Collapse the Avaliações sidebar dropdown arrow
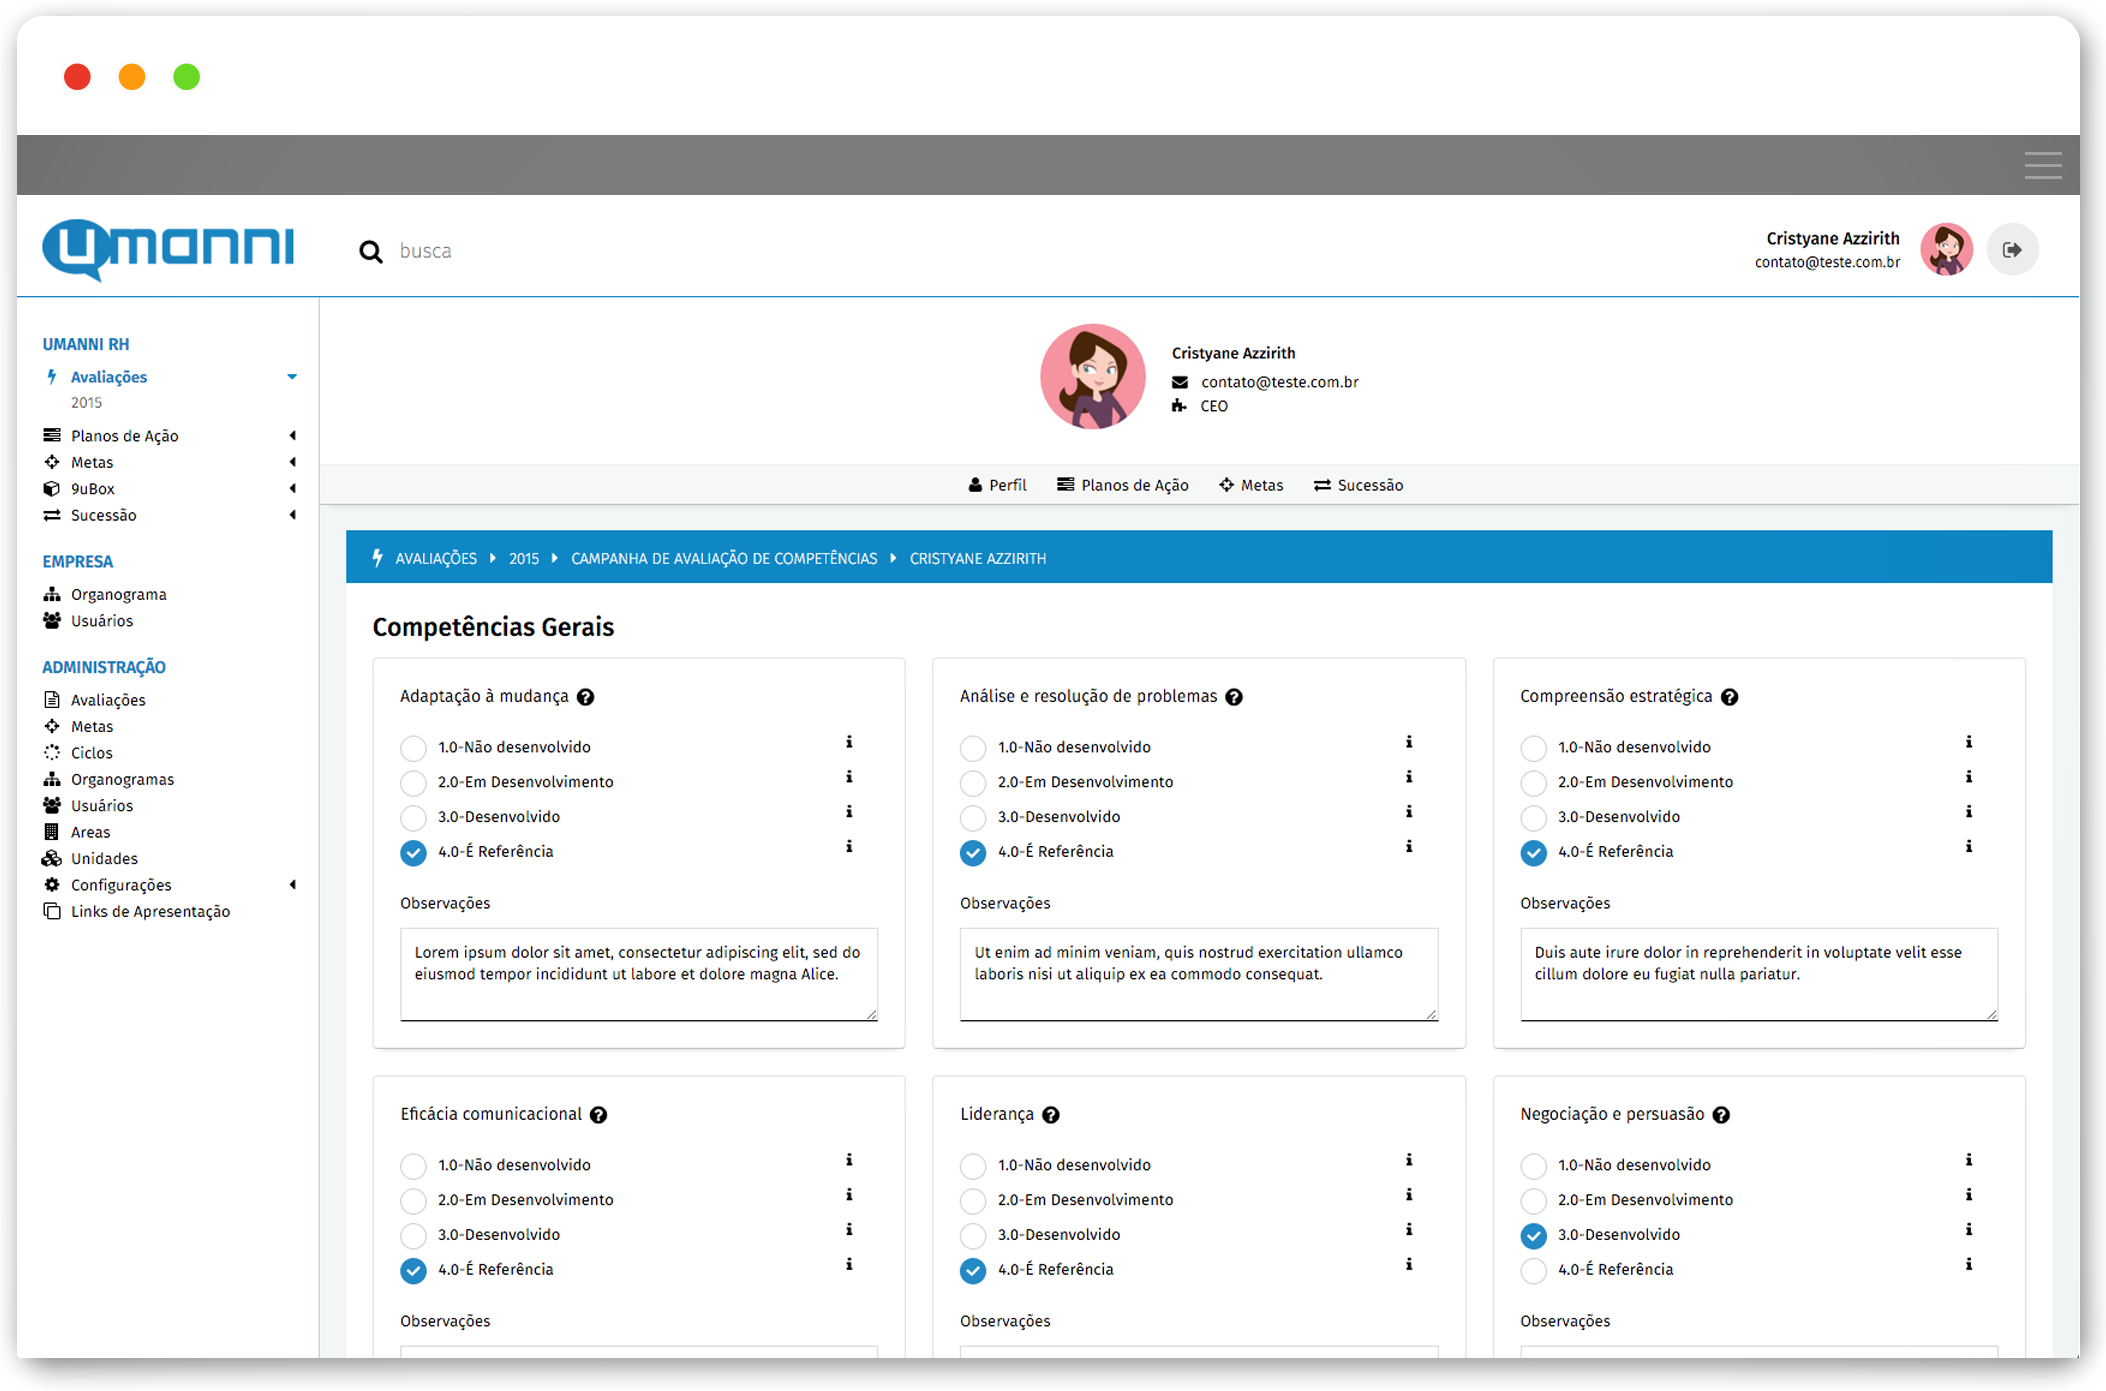The width and height of the screenshot is (2106, 1391). [292, 377]
